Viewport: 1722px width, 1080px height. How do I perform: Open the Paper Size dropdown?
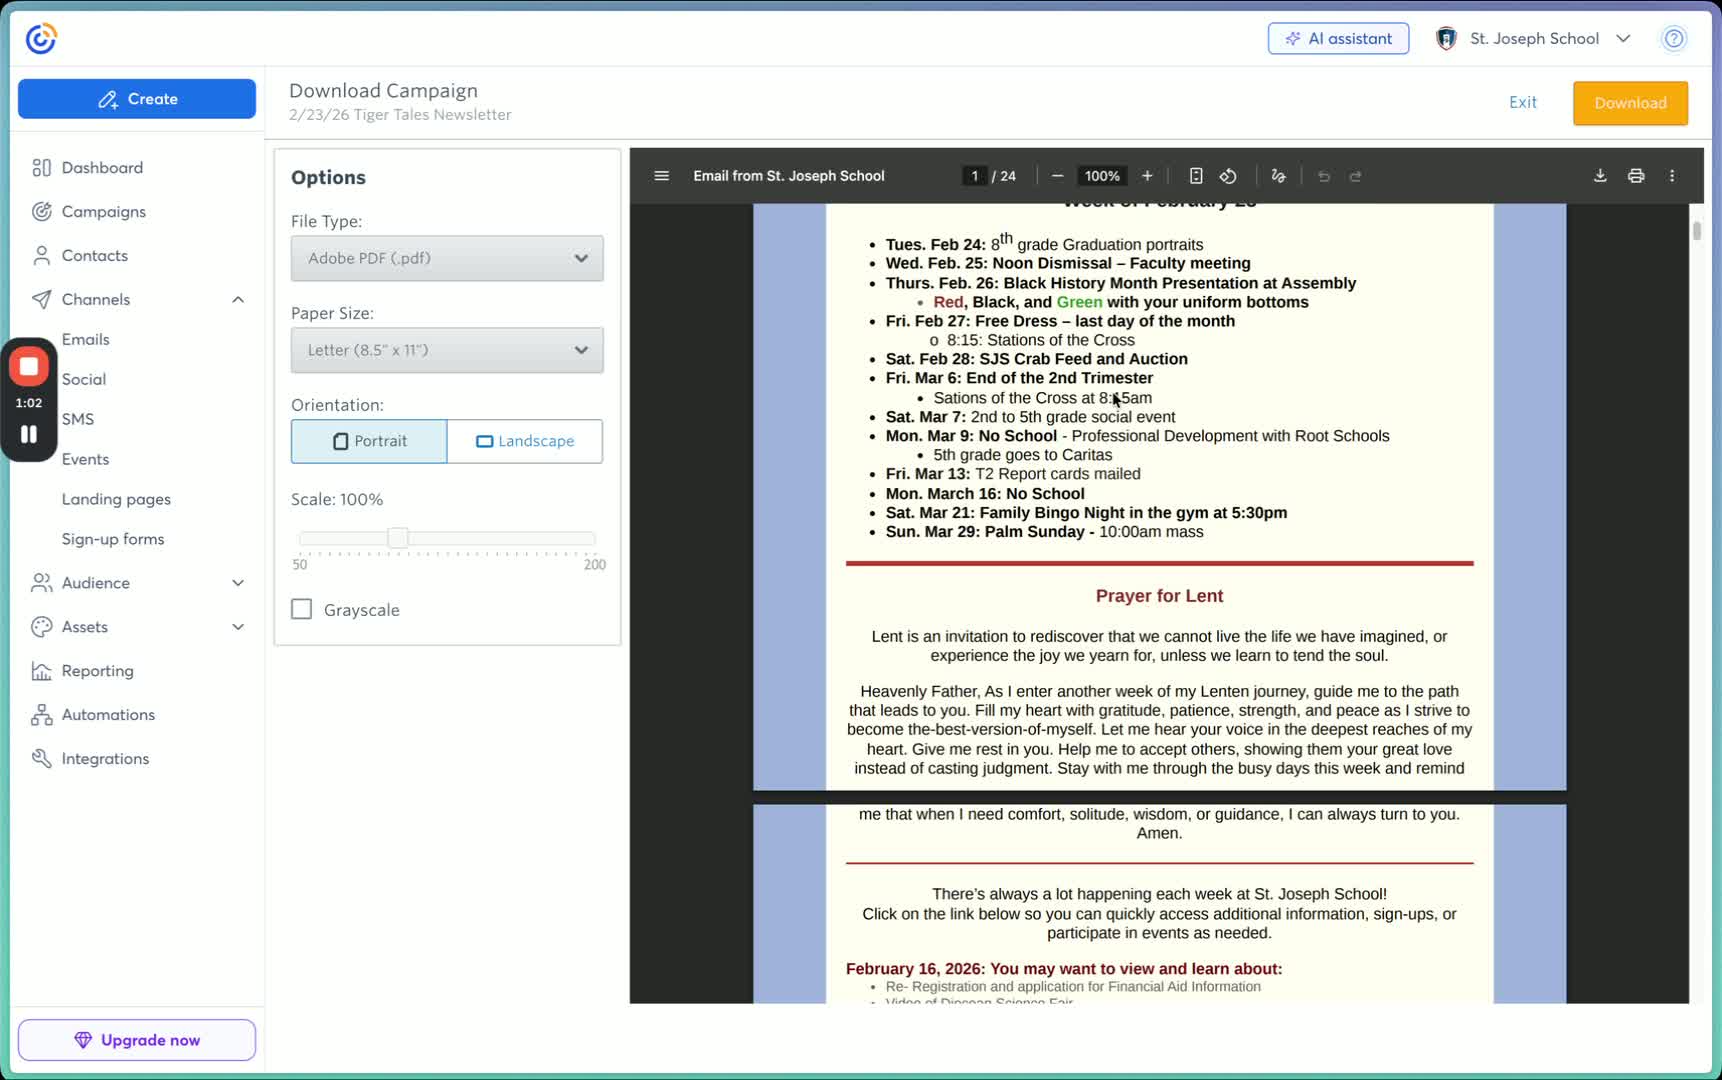point(447,350)
